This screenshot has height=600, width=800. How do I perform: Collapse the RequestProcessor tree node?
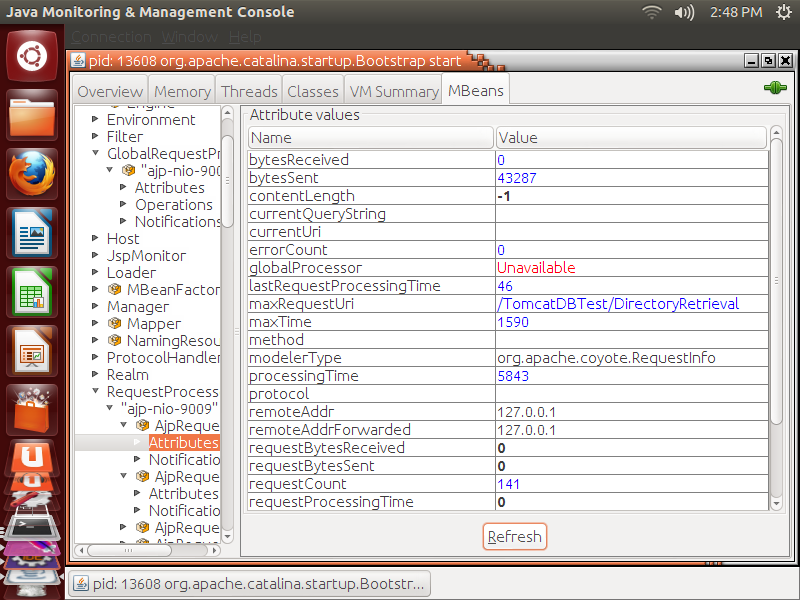click(x=95, y=391)
